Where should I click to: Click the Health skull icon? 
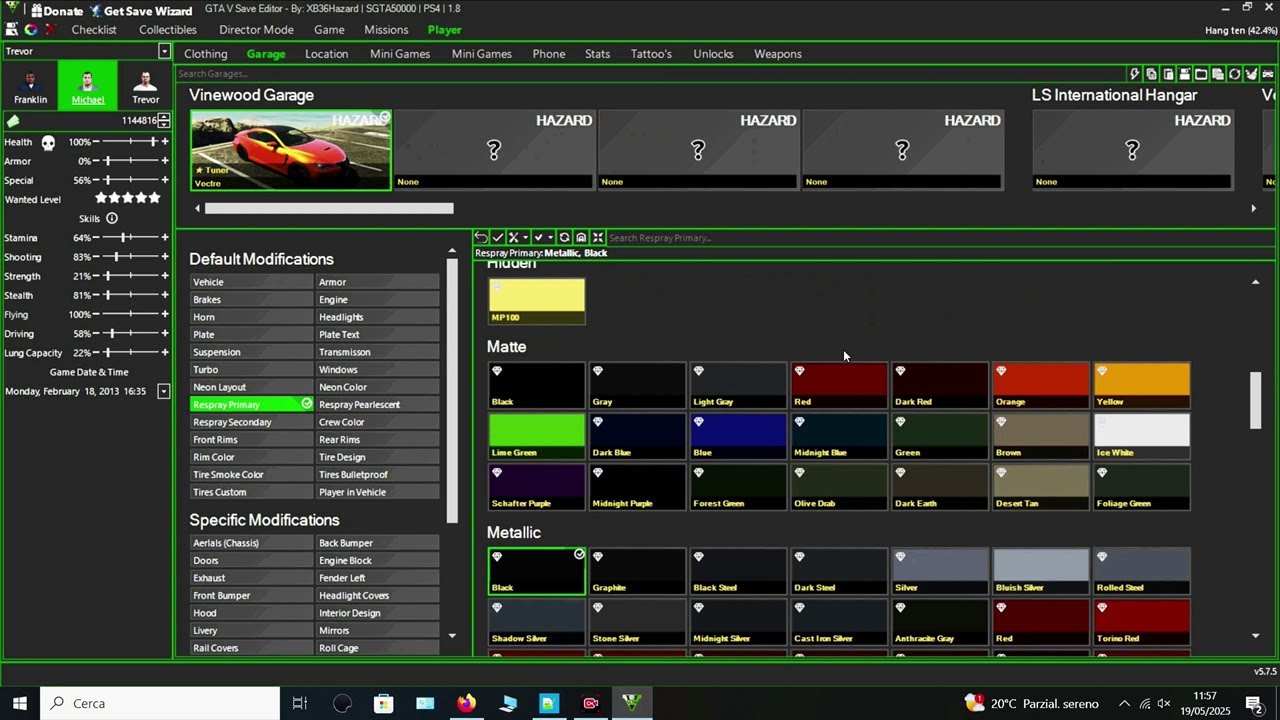pos(47,142)
